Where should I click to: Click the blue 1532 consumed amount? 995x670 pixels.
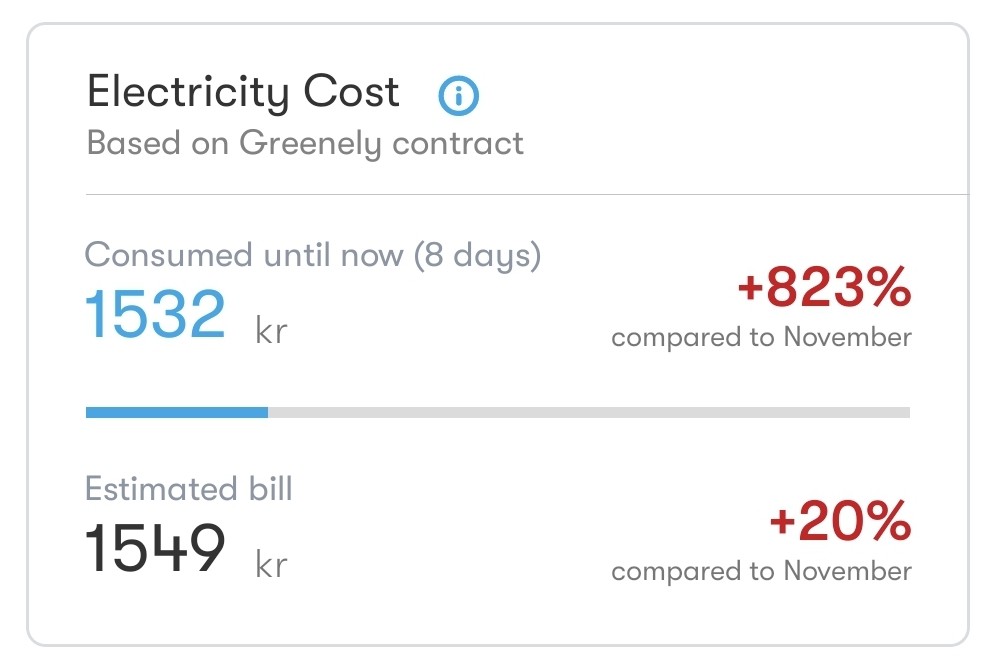pyautogui.click(x=156, y=314)
